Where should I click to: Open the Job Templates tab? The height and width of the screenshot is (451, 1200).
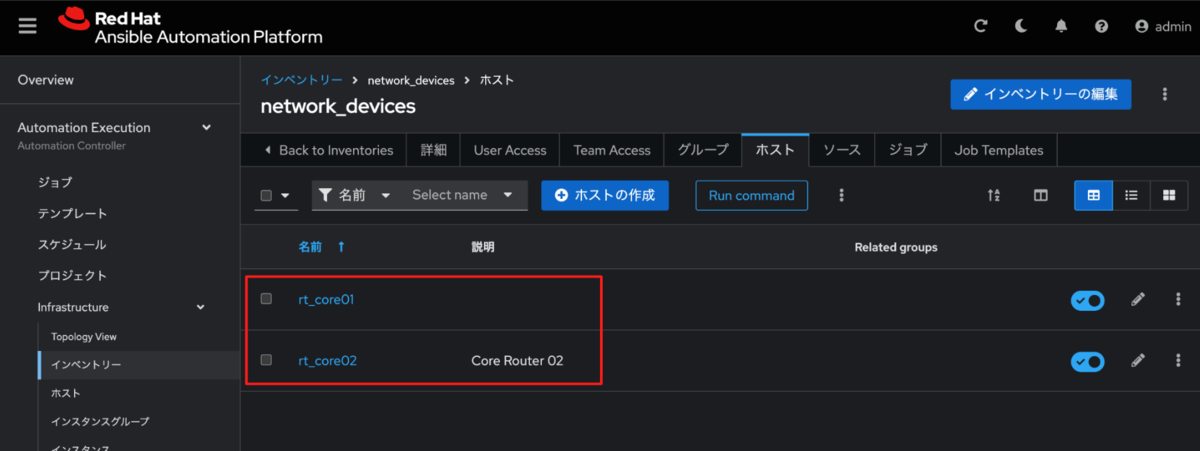click(x=999, y=150)
